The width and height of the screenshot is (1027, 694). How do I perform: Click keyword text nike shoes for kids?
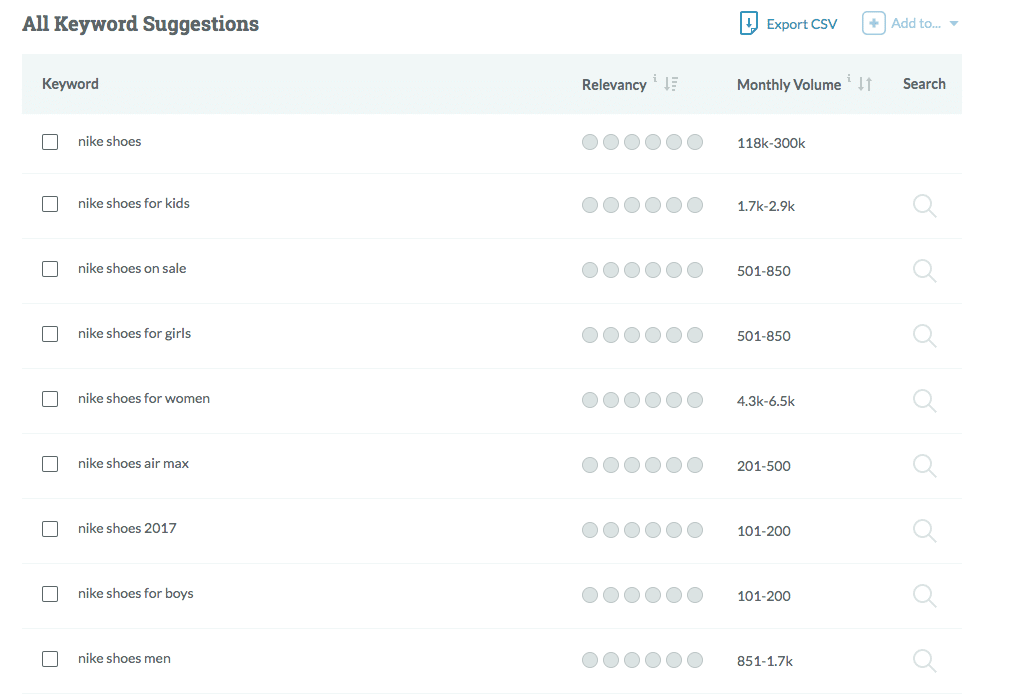[134, 204]
